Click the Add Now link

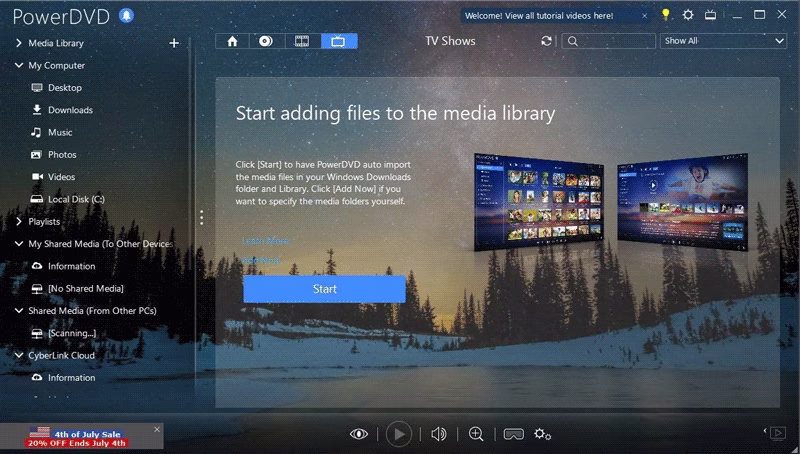(x=261, y=260)
